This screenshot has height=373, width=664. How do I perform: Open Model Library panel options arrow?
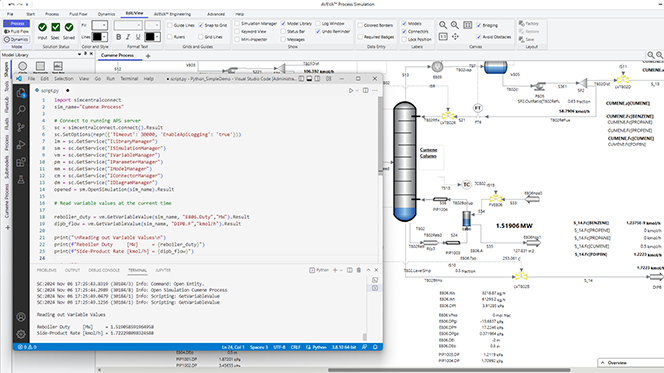tap(79, 54)
